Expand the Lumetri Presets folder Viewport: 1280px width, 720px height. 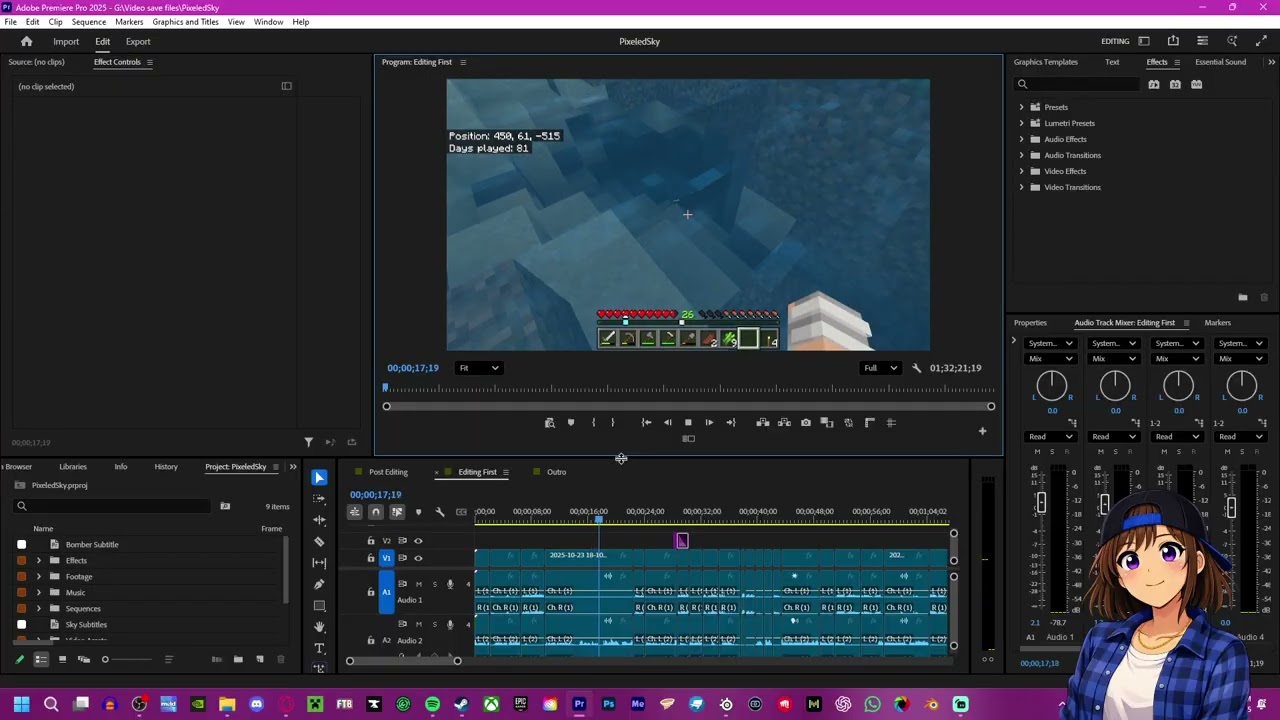[1021, 123]
